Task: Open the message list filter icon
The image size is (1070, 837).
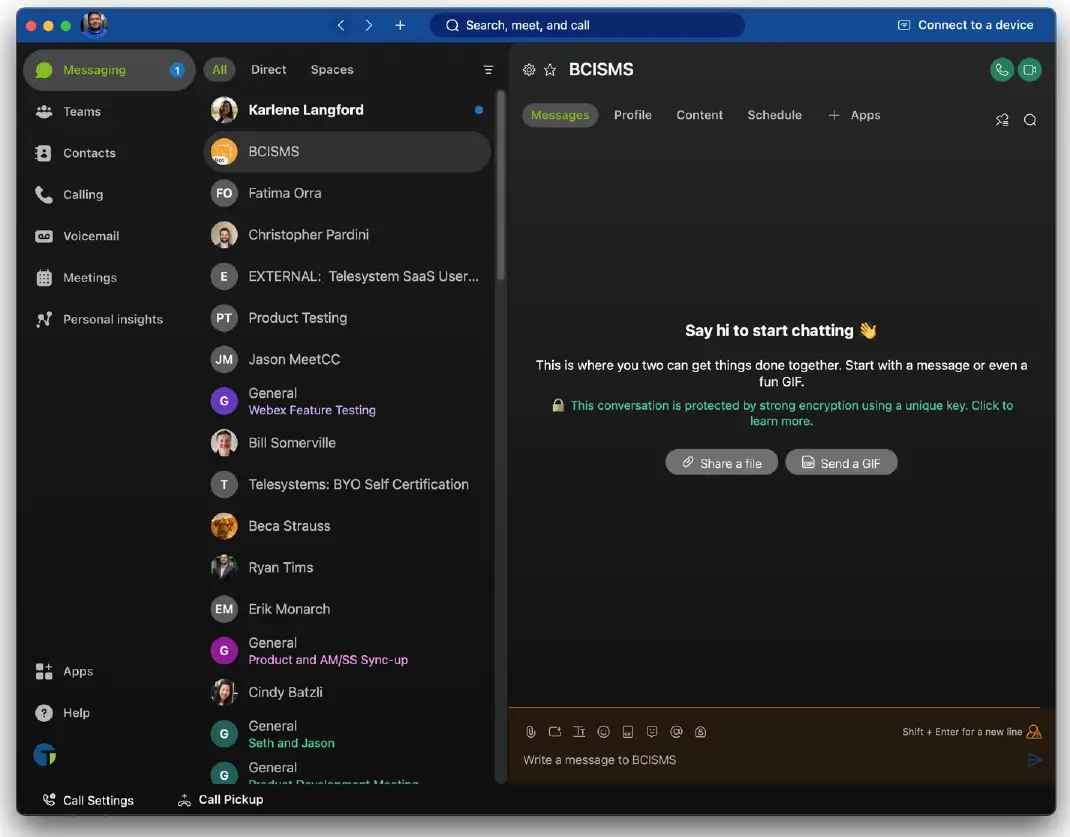Action: pyautogui.click(x=489, y=70)
